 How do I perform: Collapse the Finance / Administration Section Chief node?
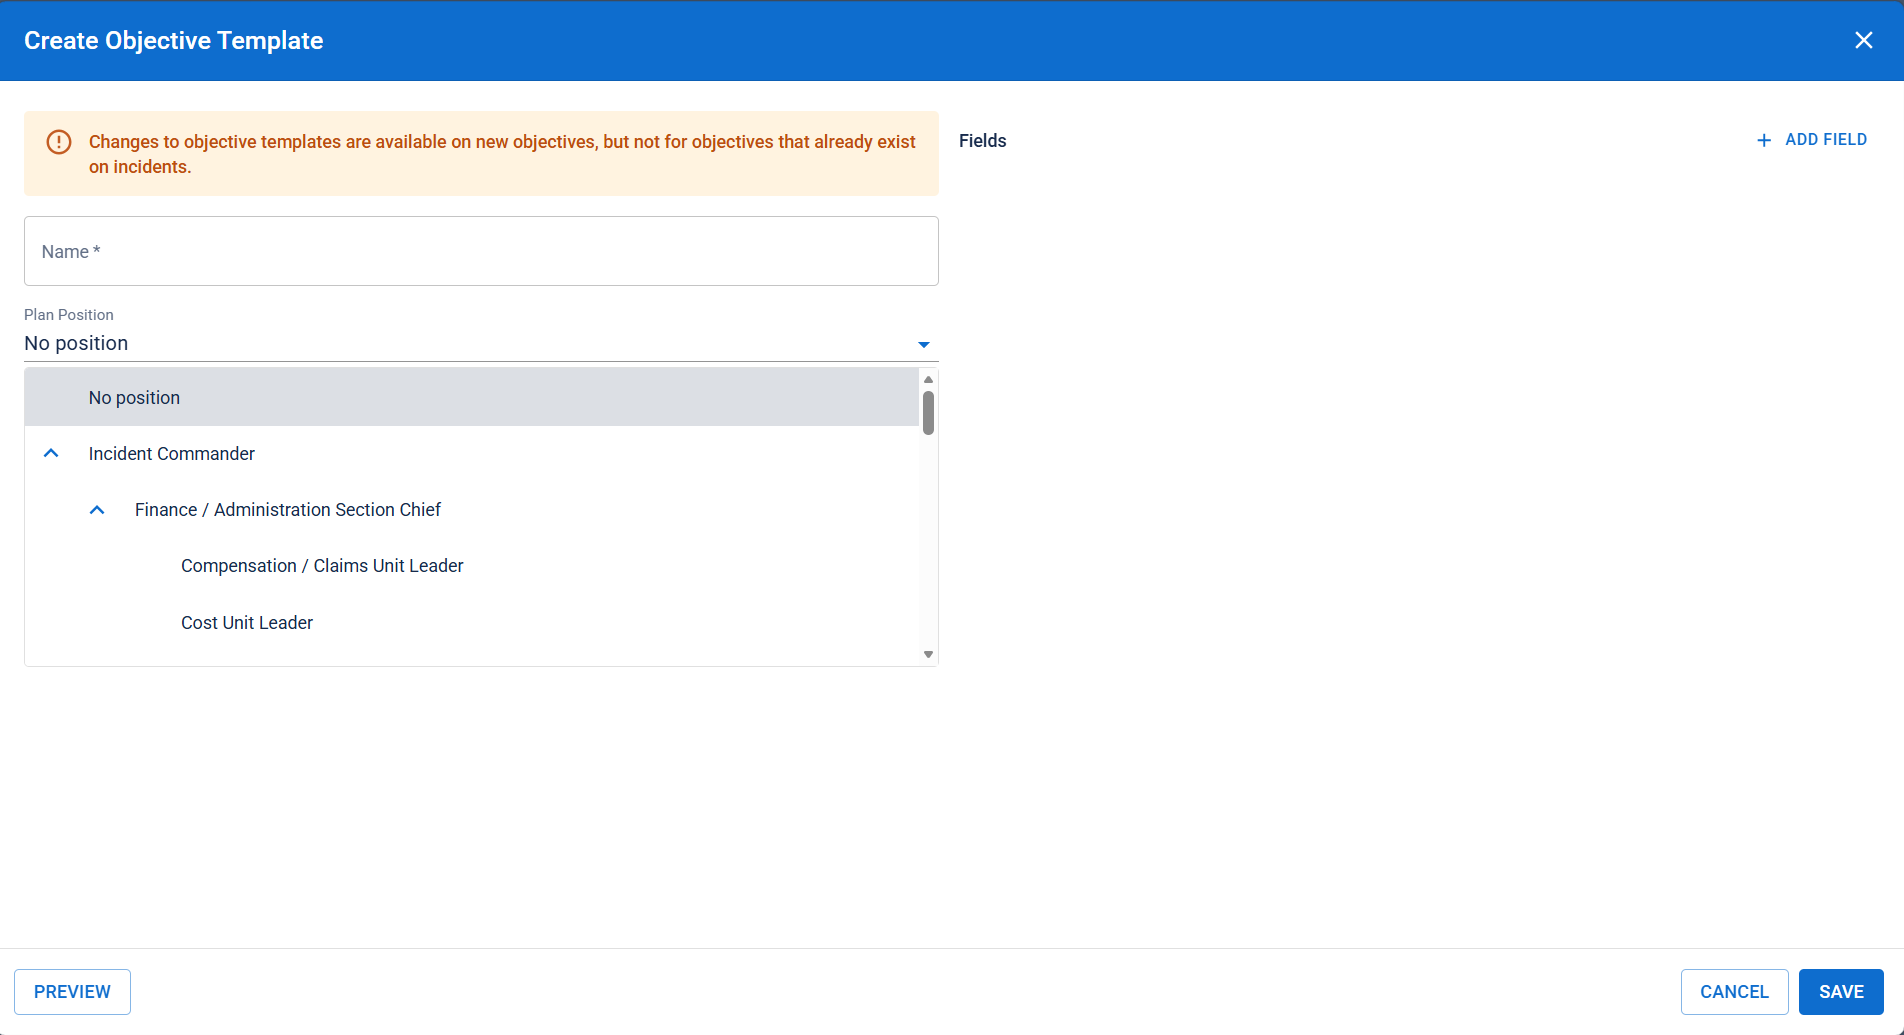point(97,510)
